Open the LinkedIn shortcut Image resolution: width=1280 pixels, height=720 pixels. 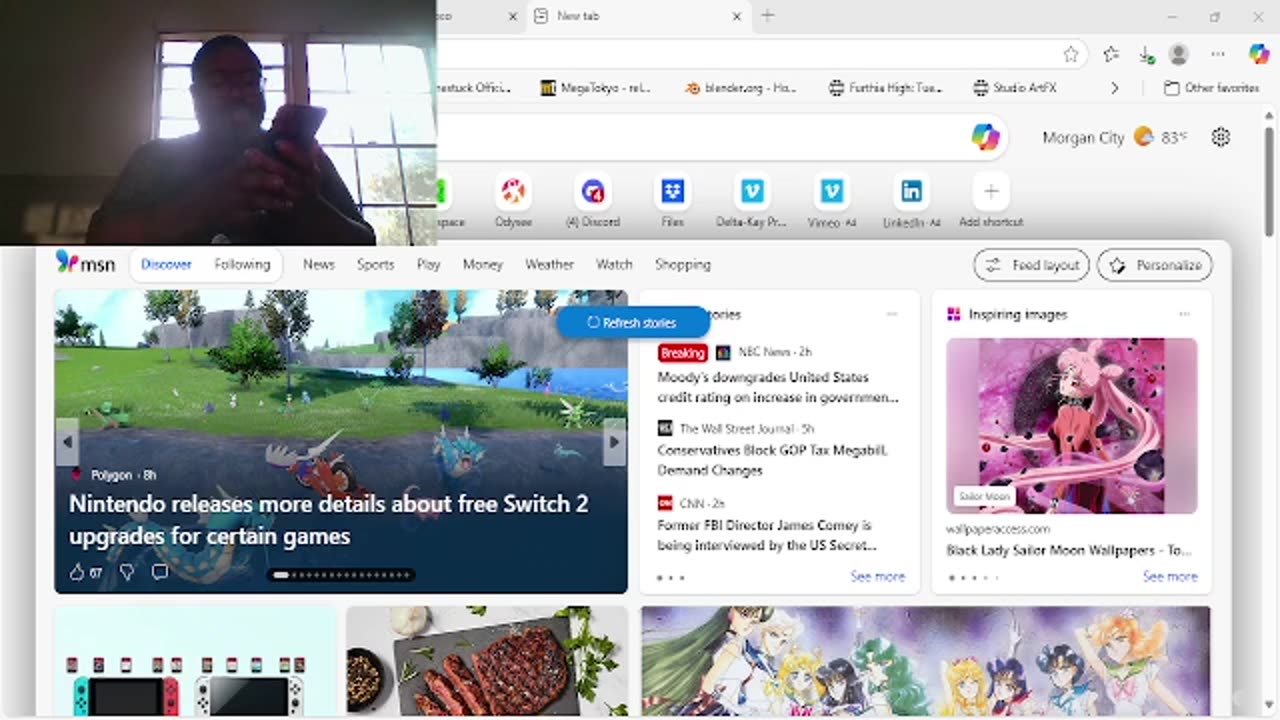click(x=911, y=200)
